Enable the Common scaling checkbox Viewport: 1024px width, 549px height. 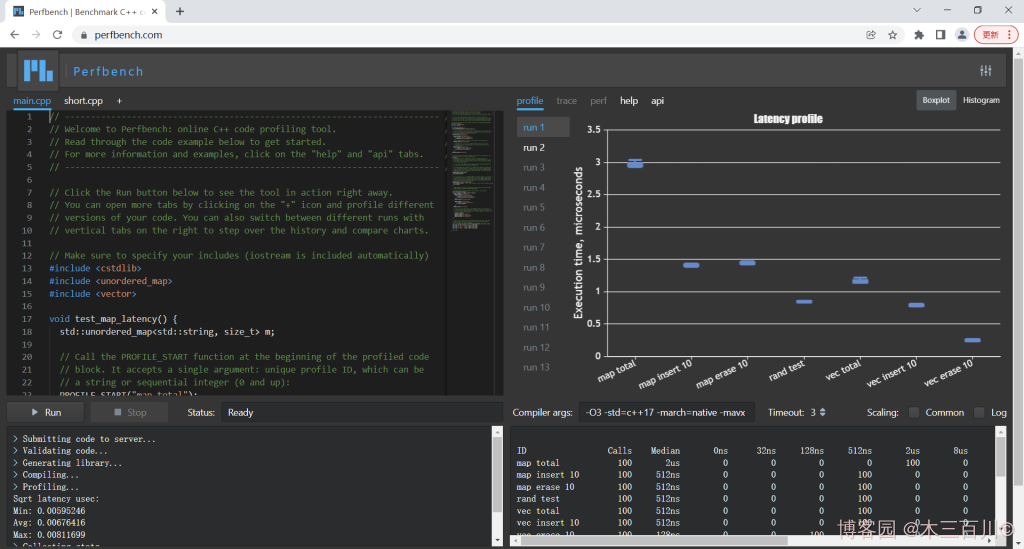click(x=913, y=412)
